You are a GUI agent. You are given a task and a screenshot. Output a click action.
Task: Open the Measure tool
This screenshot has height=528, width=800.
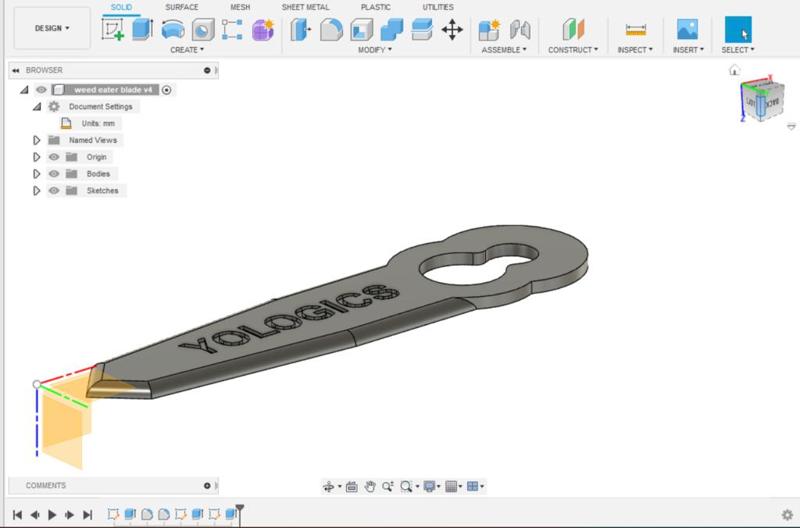pyautogui.click(x=636, y=30)
